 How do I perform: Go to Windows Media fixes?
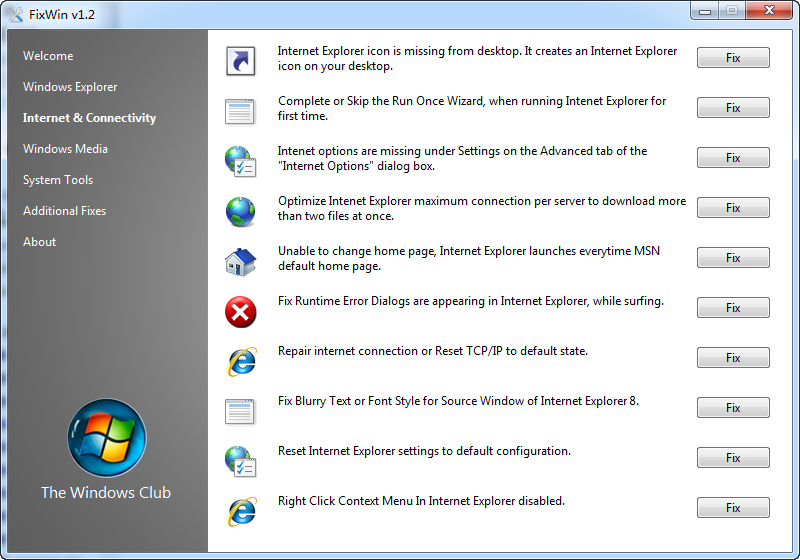(x=65, y=149)
